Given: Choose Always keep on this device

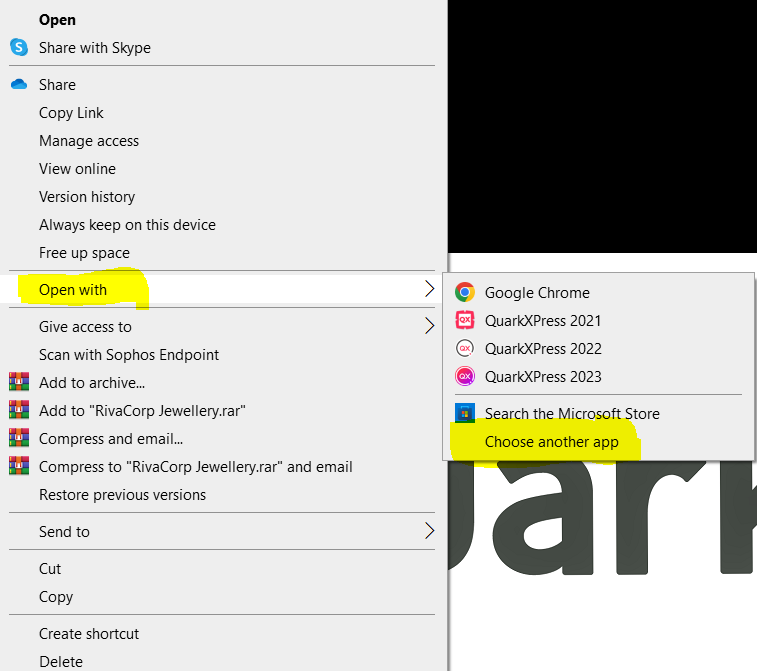Looking at the screenshot, I should pyautogui.click(x=222, y=224).
